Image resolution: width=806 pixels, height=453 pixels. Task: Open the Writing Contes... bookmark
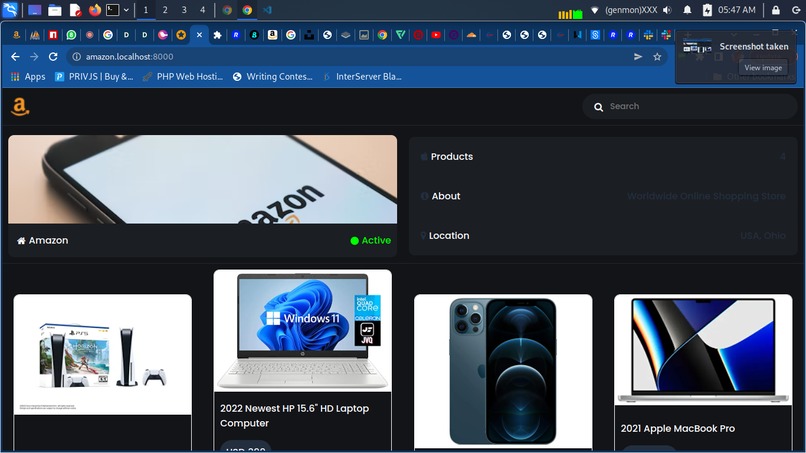tap(273, 77)
